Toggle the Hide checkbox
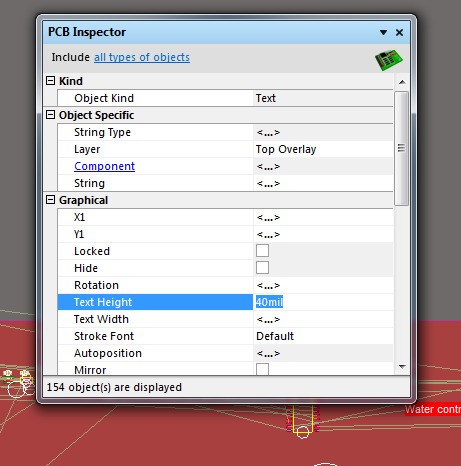The width and height of the screenshot is (461, 466). point(262,268)
